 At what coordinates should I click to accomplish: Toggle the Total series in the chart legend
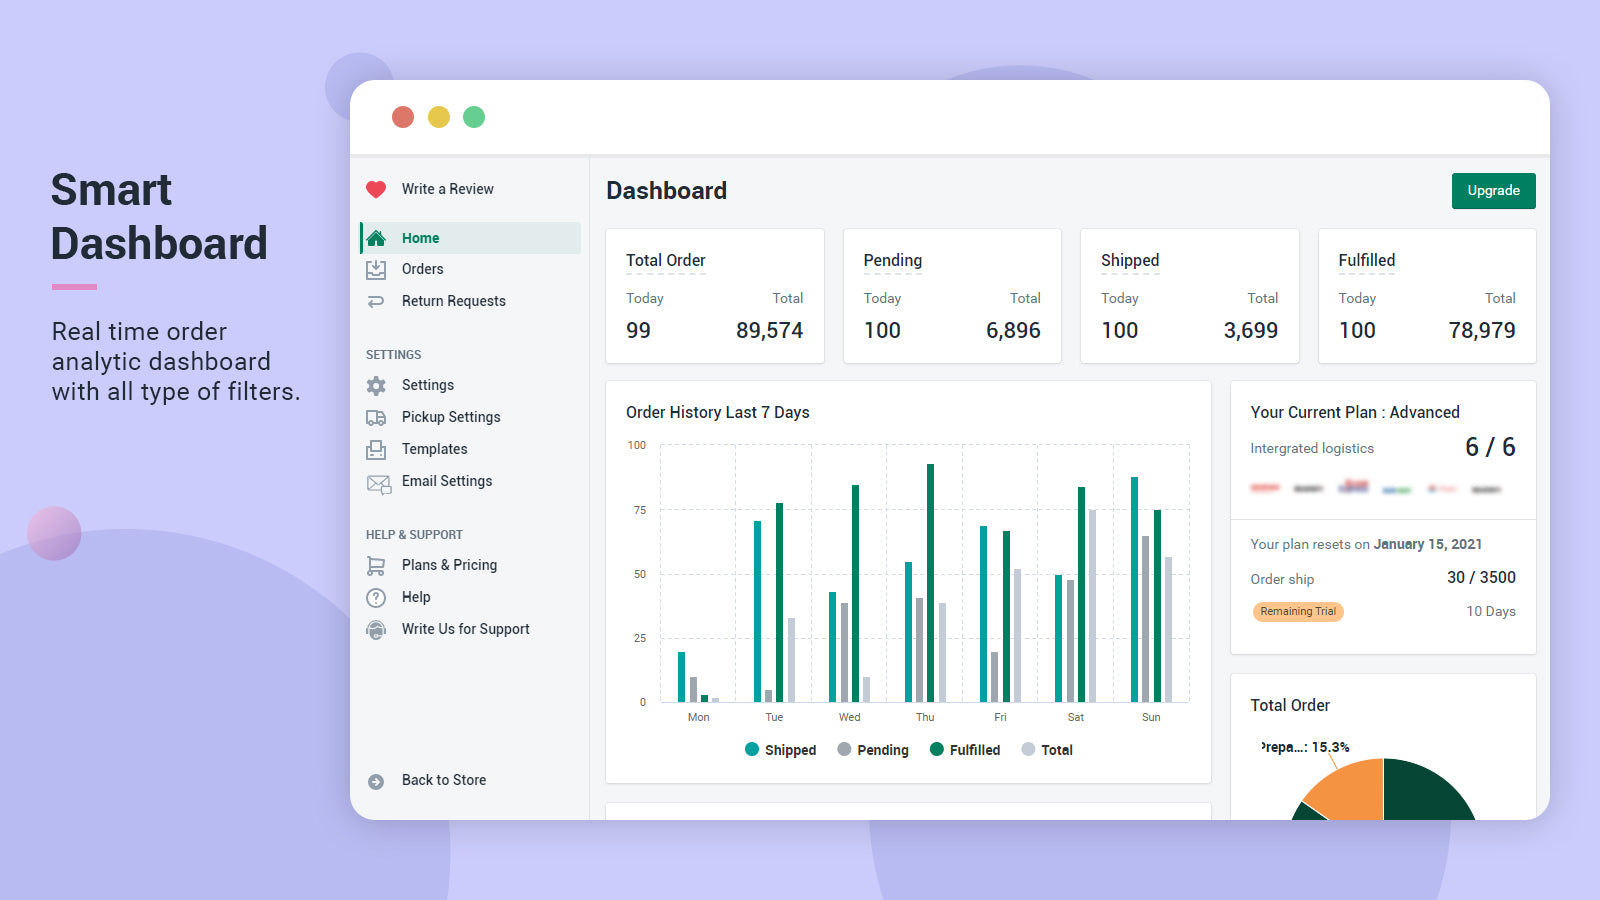pos(1048,749)
